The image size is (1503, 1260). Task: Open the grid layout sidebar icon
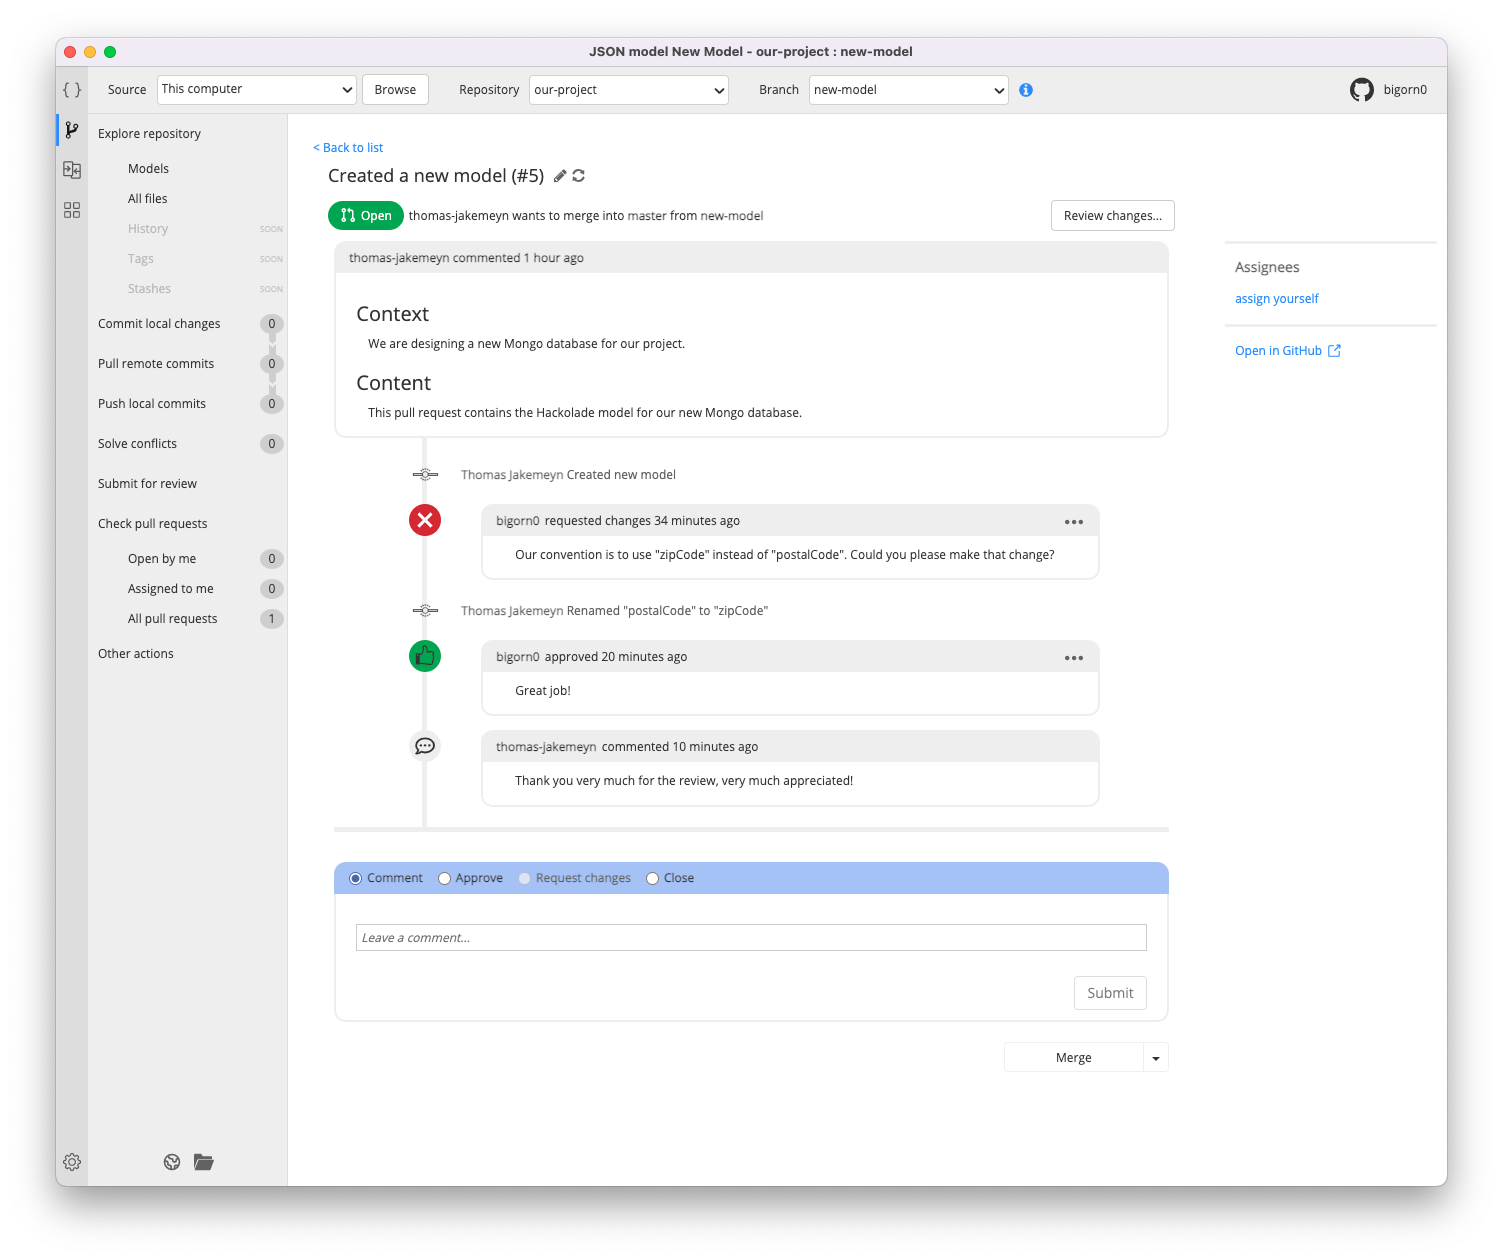(71, 210)
